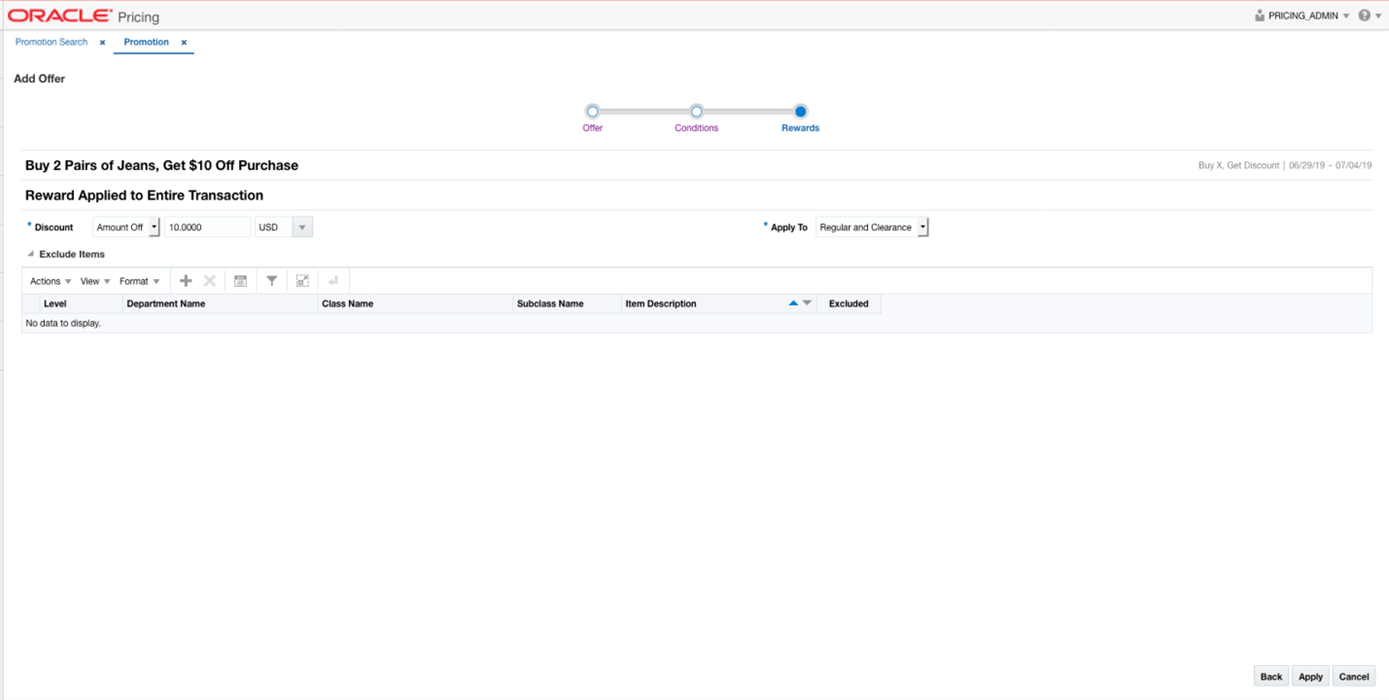This screenshot has width=1389, height=700.
Task: Collapse the Exclude Items section
Action: click(30, 254)
